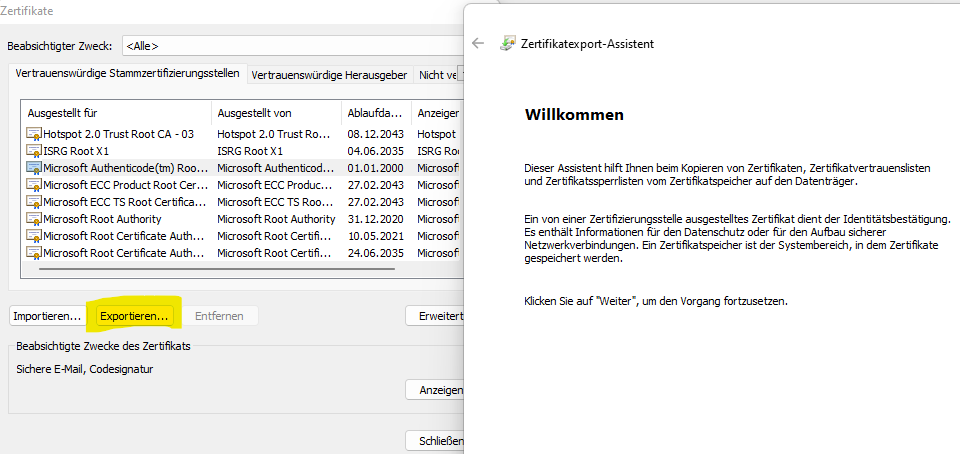Screen dimensions: 960x454
Task: Click the horizontal scrollbar of certificate list
Action: coord(217,268)
